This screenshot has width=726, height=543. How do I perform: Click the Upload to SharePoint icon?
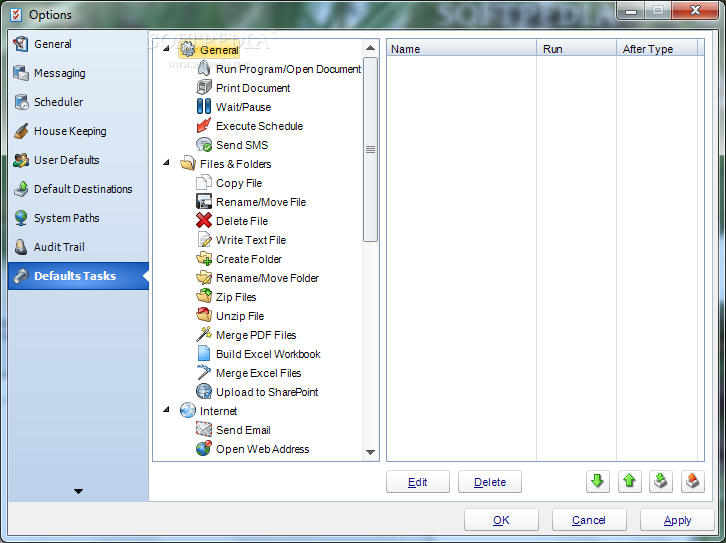pyautogui.click(x=204, y=392)
